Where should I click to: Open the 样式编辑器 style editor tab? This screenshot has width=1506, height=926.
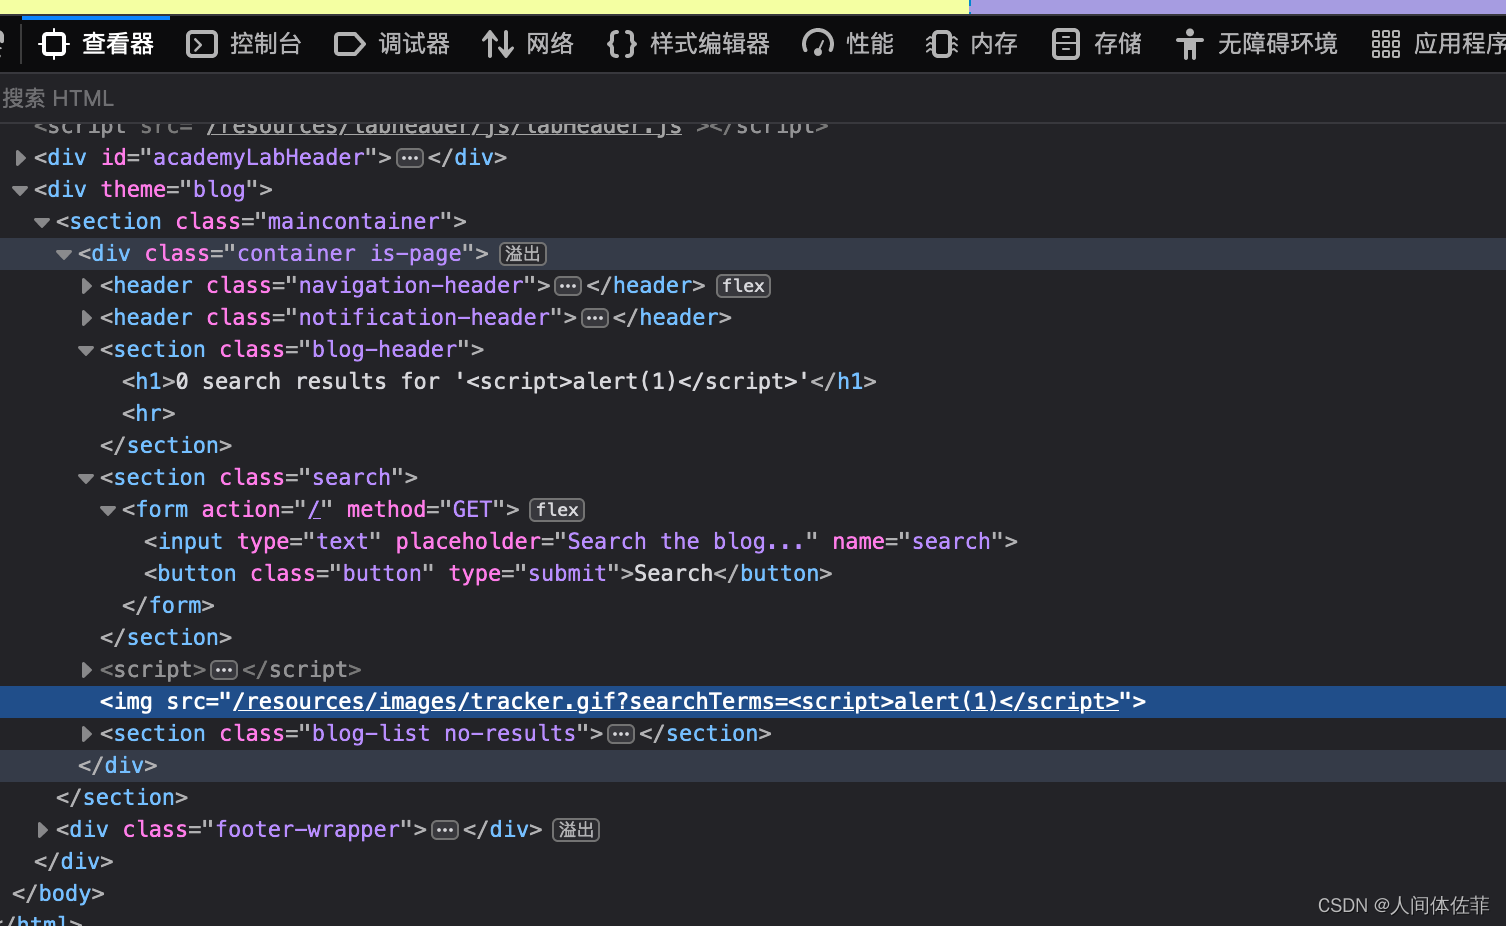pyautogui.click(x=688, y=44)
